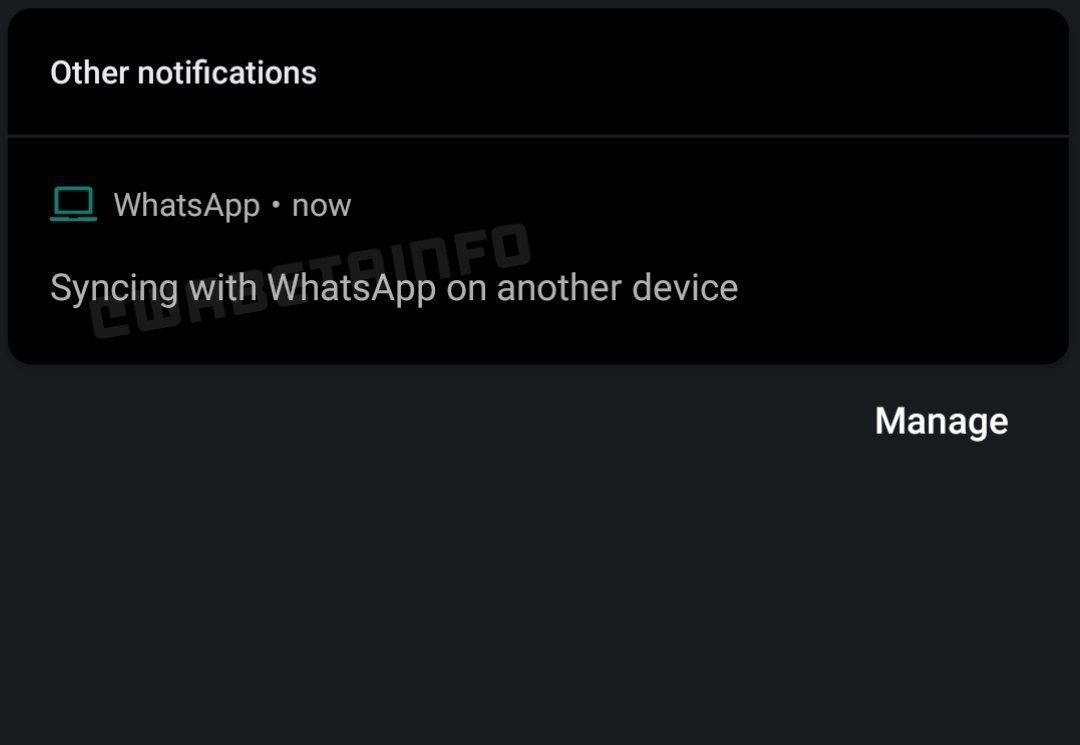Tap the words 'another device' in the message

pos(617,288)
